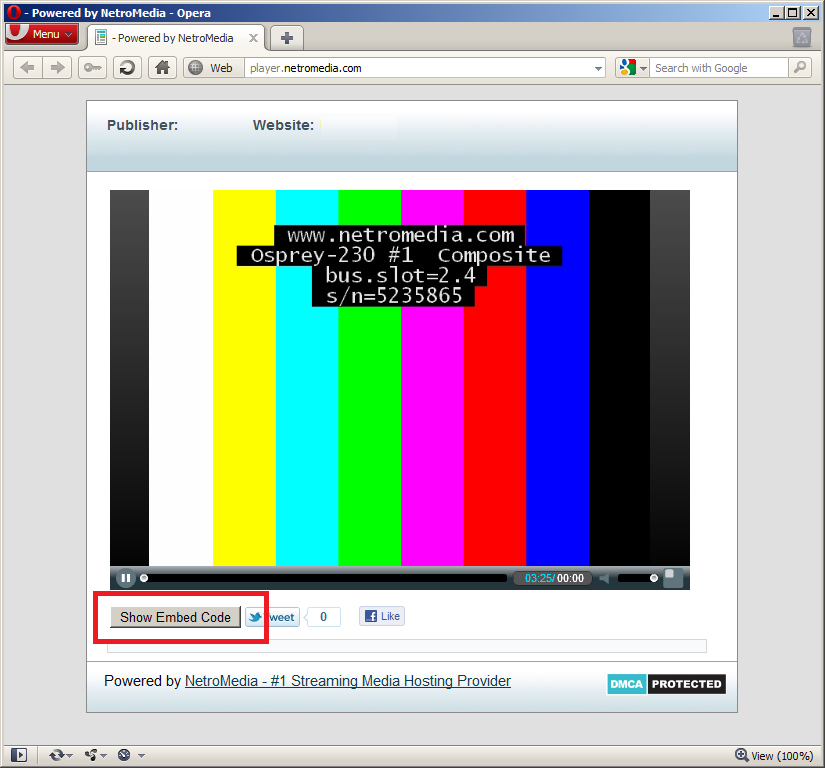Focus the Search with Google field
825x768 pixels.
[x=718, y=68]
